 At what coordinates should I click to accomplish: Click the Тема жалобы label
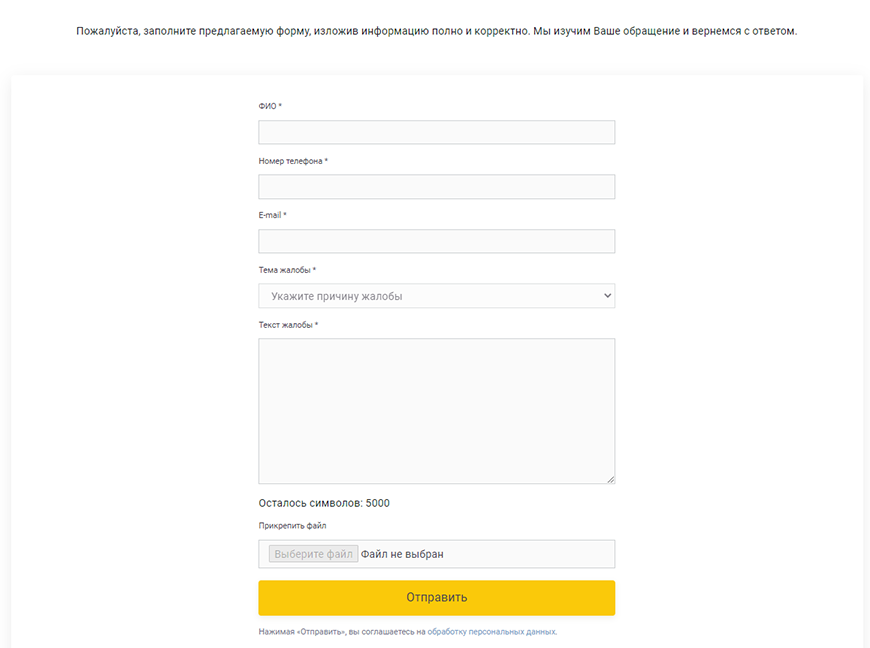coord(287,270)
